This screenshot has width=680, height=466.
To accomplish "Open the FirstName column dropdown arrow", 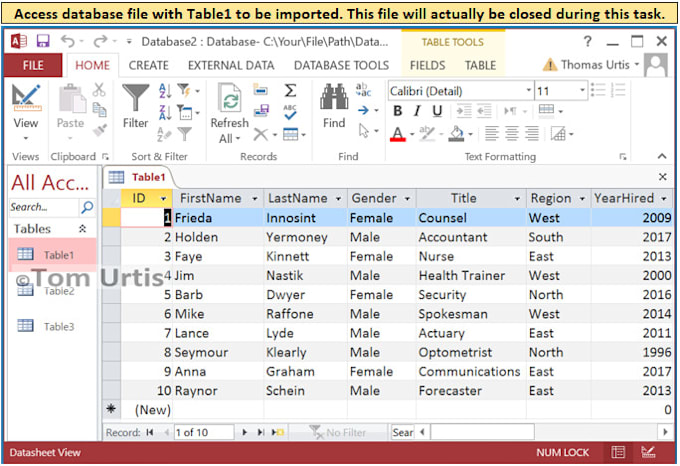I will (x=255, y=199).
